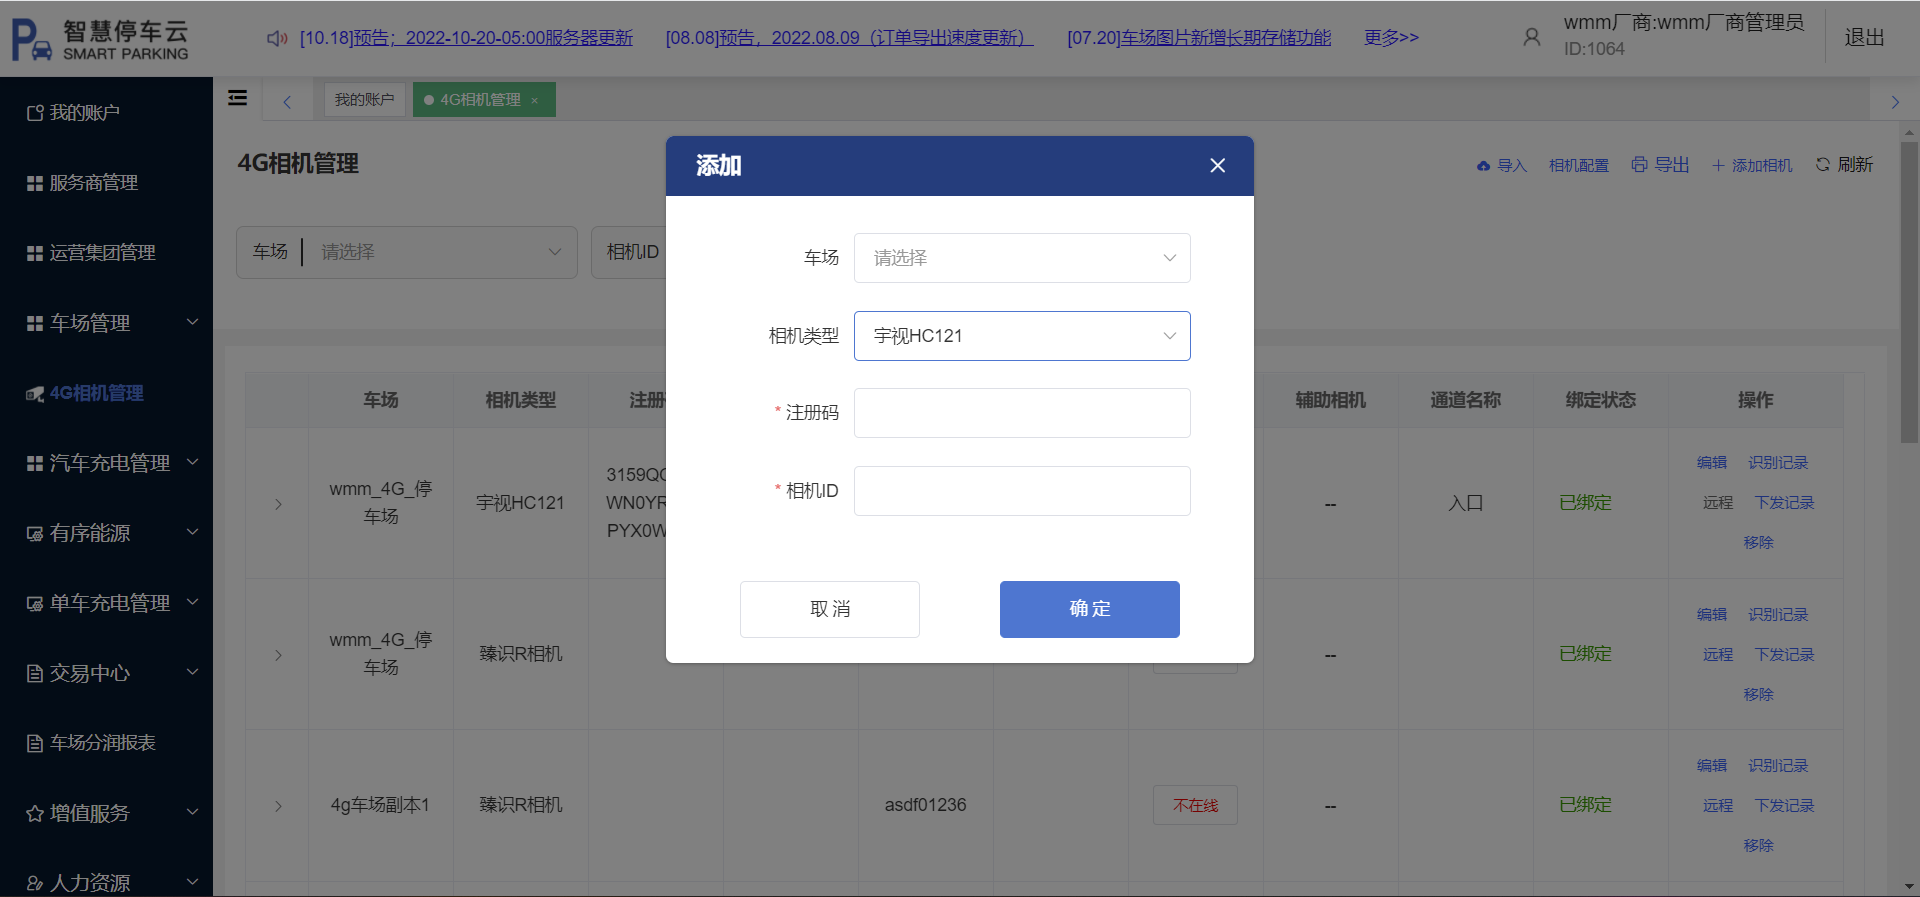
Task: Expand 人力资源 sidebar menu
Action: [x=106, y=882]
